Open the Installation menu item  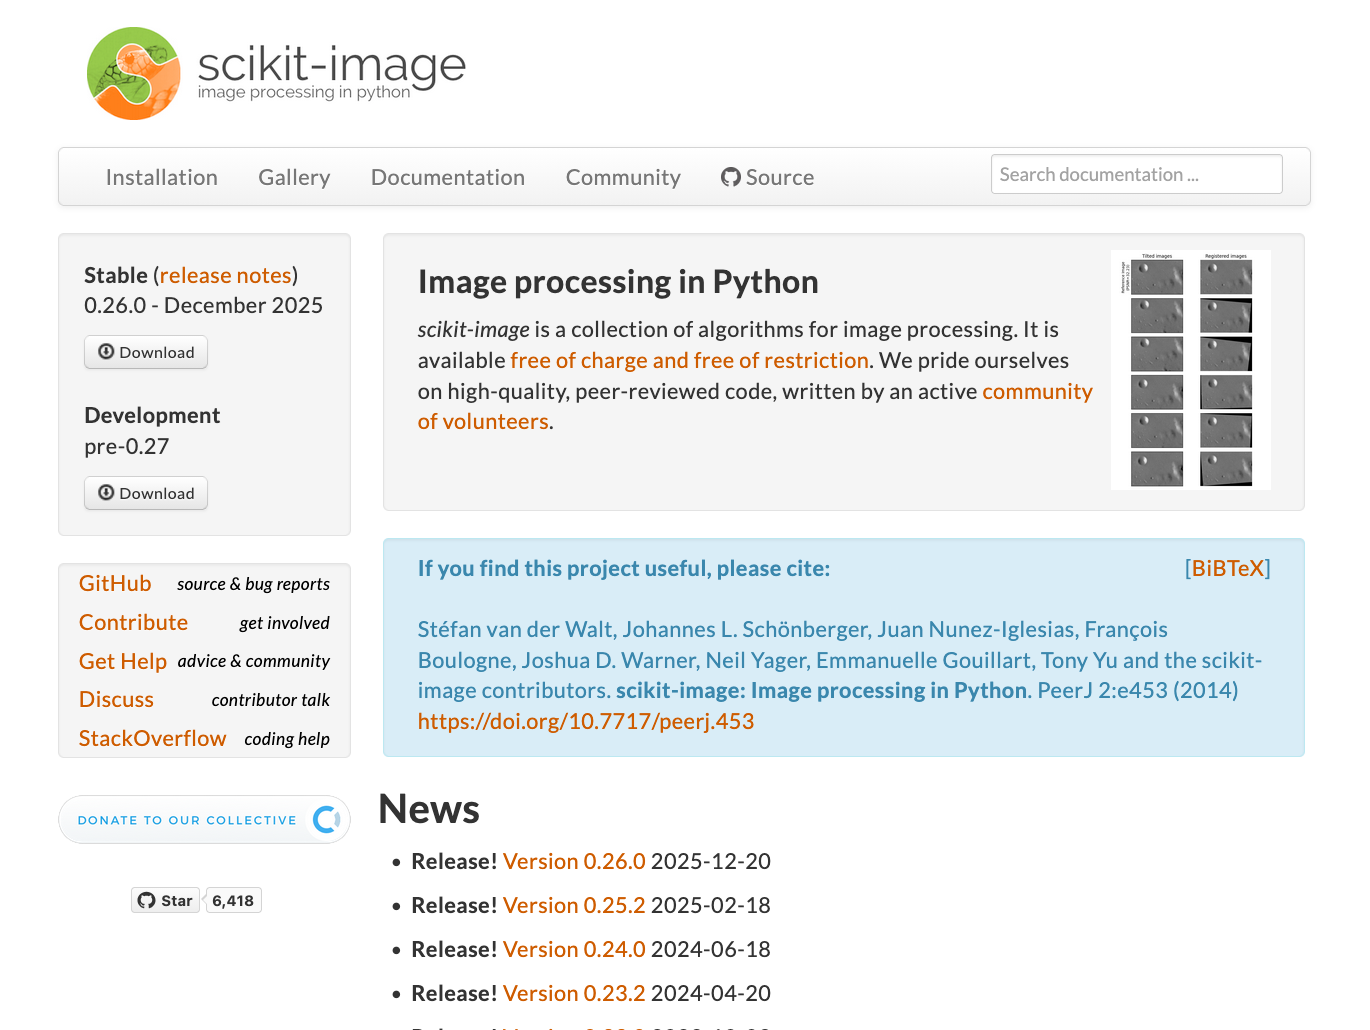point(162,178)
